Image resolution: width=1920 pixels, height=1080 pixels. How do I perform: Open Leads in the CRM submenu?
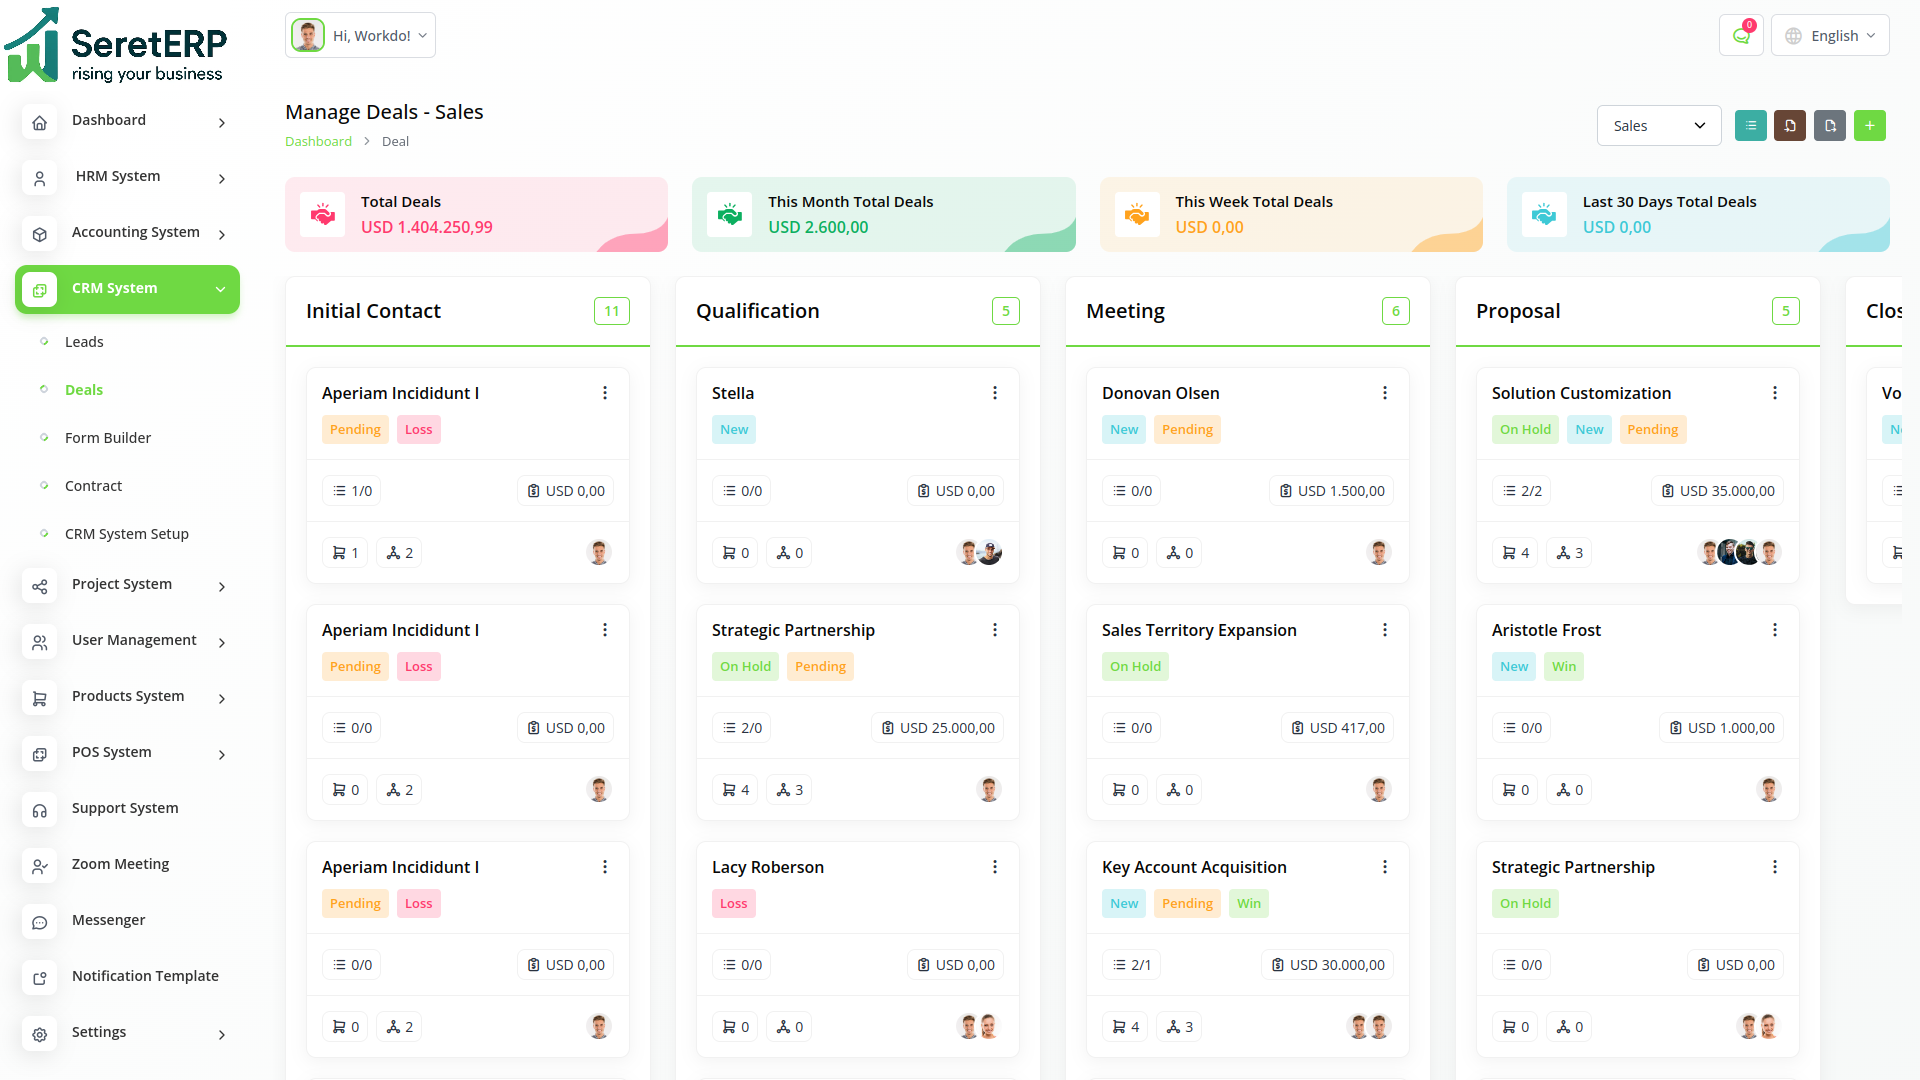click(84, 342)
